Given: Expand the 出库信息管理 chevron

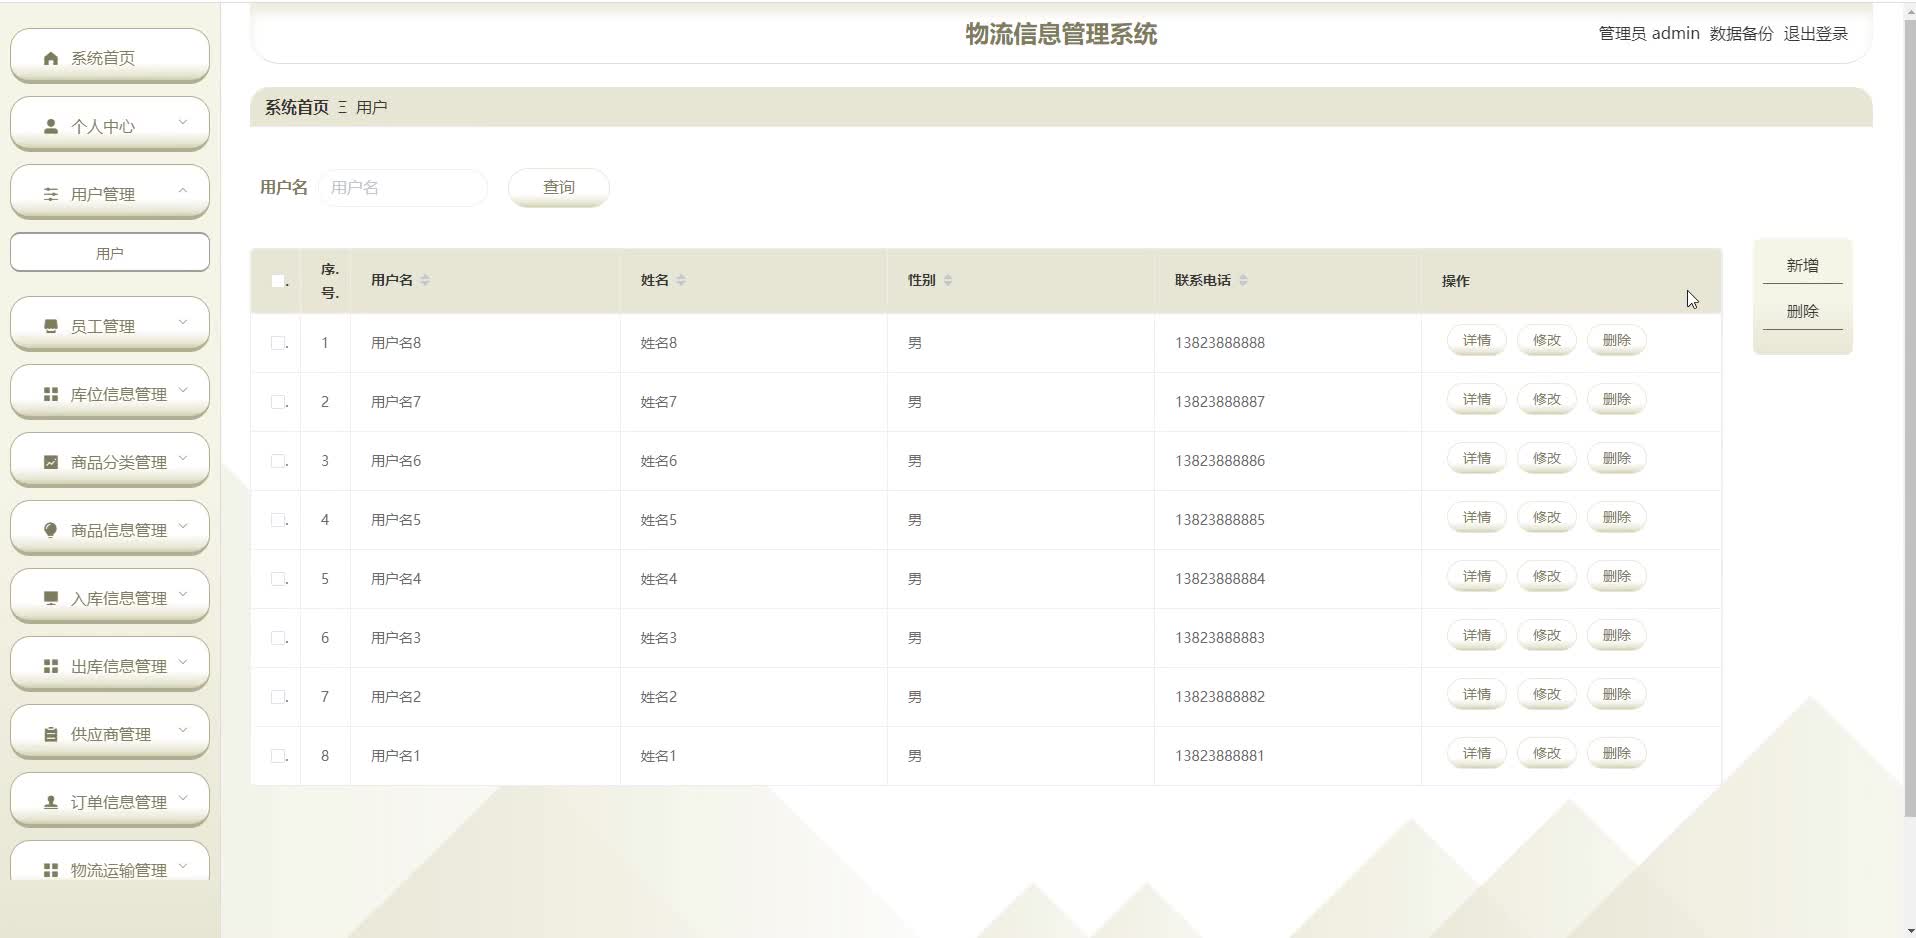Looking at the screenshot, I should click(183, 662).
